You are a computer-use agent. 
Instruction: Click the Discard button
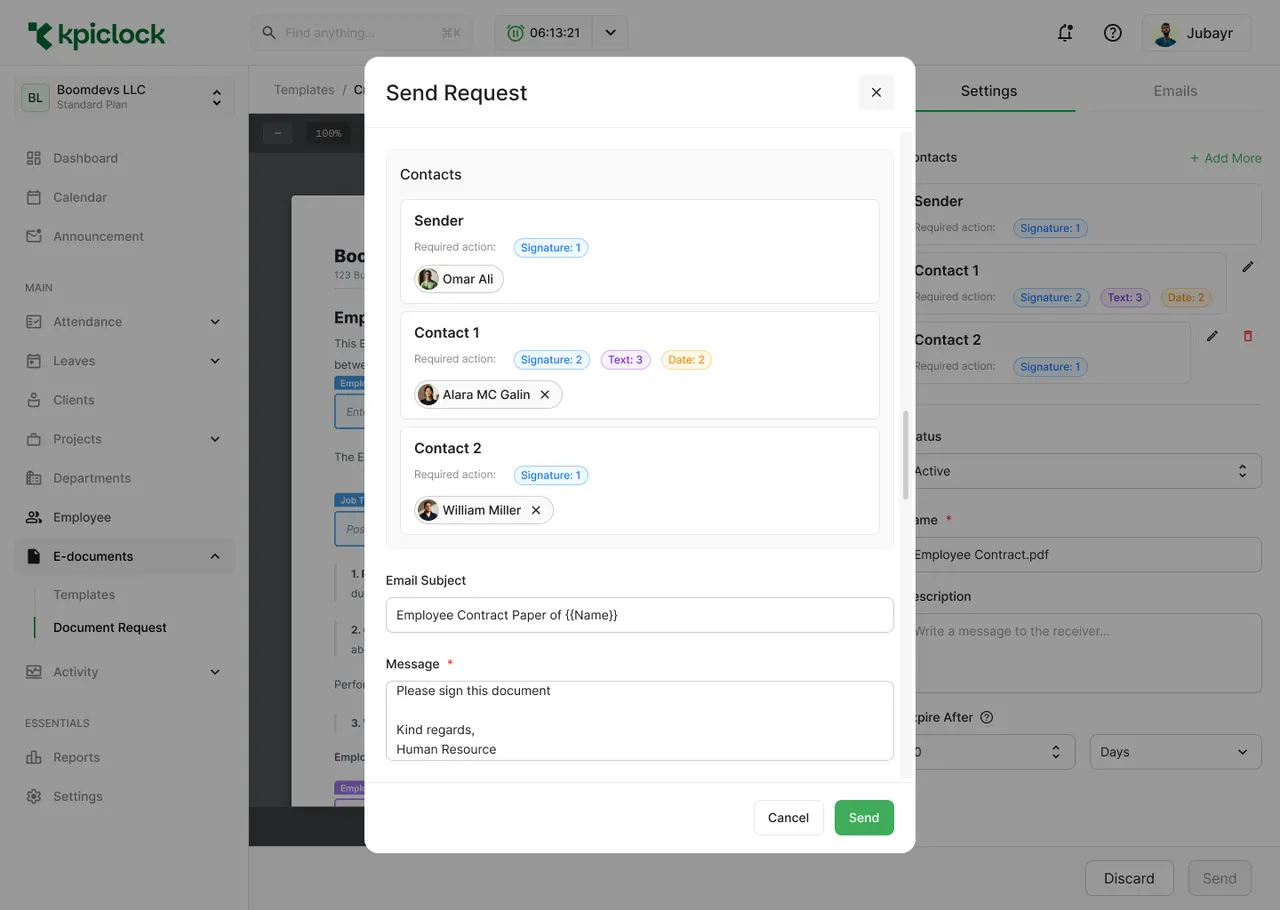[1129, 878]
